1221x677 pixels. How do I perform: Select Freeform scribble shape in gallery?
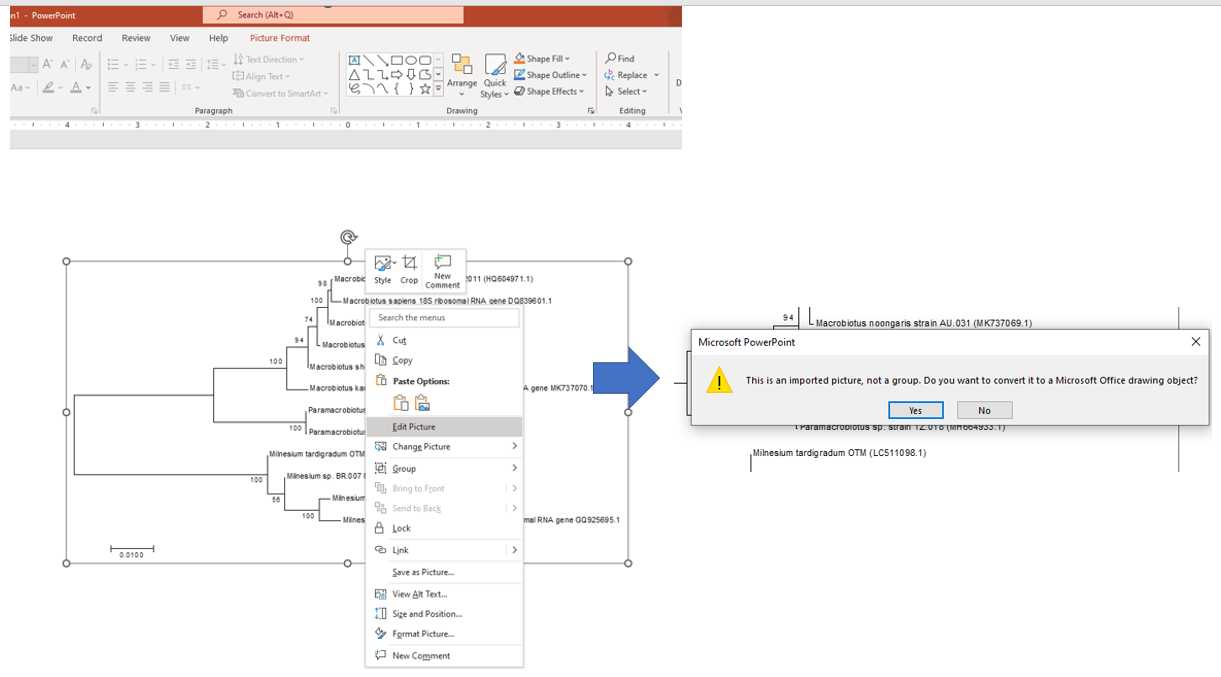point(354,89)
